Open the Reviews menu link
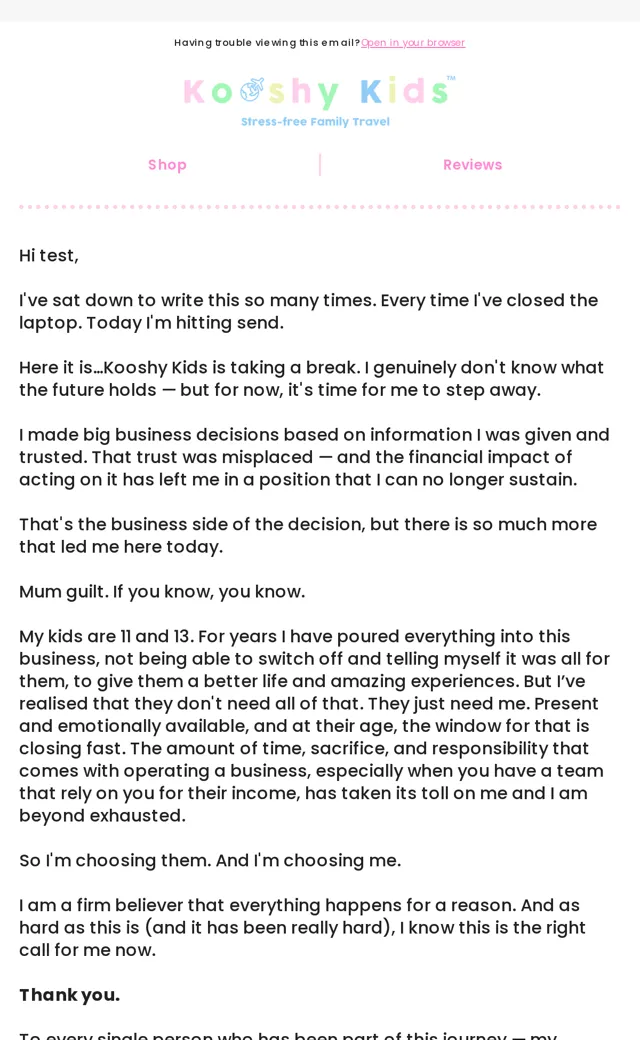 pos(472,164)
